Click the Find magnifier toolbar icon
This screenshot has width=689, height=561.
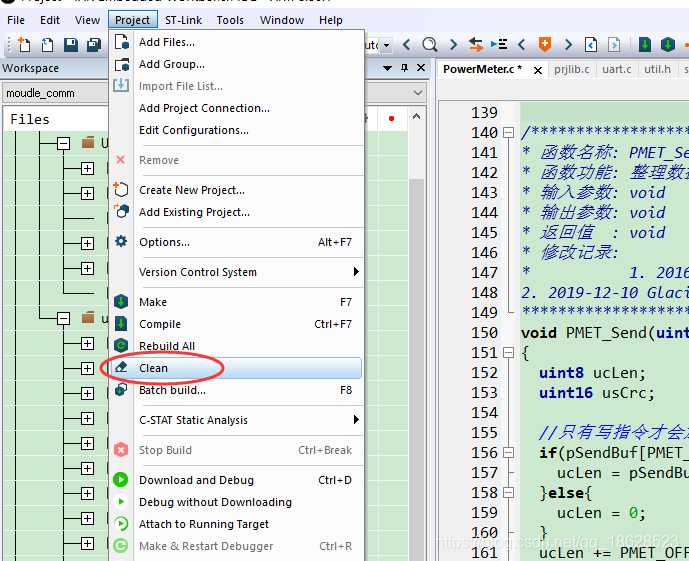[430, 44]
